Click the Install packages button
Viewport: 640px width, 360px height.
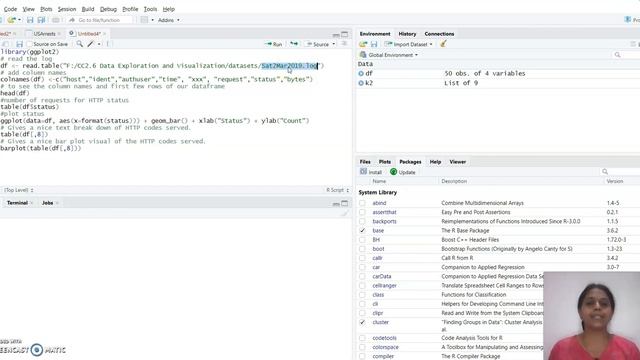(371, 172)
